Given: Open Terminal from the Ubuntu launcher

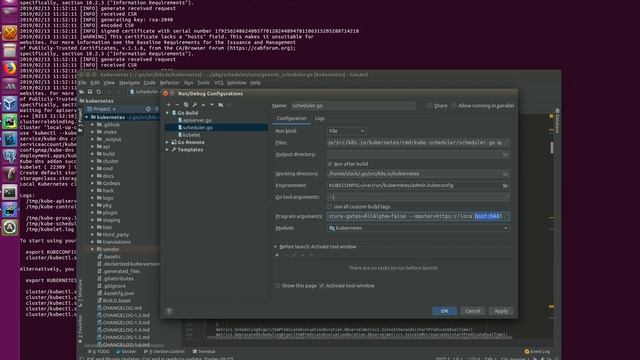Looking at the screenshot, I should (10, 192).
